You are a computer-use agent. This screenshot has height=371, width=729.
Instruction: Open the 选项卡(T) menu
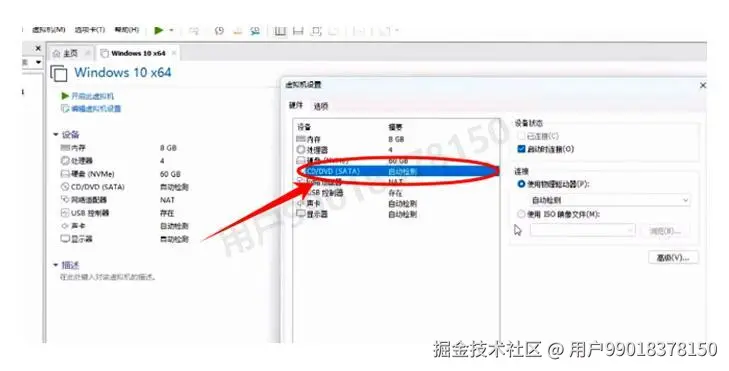coord(90,30)
